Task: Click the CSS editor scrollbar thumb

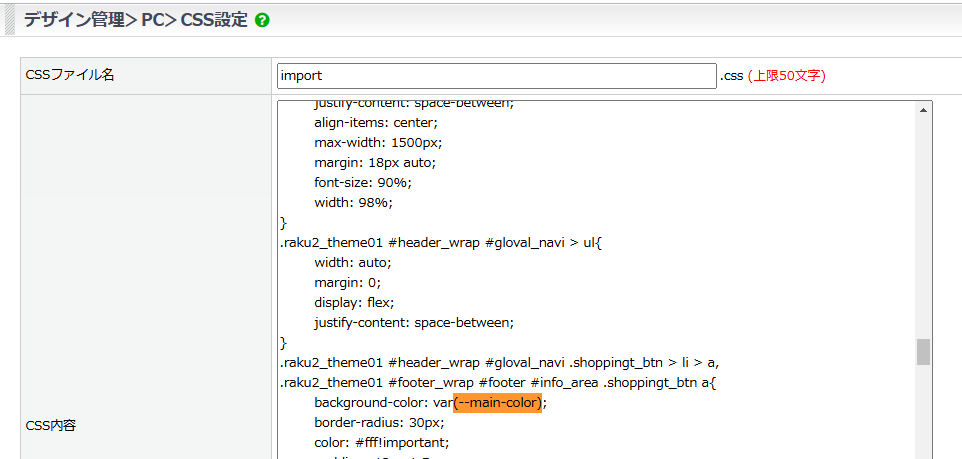Action: [923, 352]
